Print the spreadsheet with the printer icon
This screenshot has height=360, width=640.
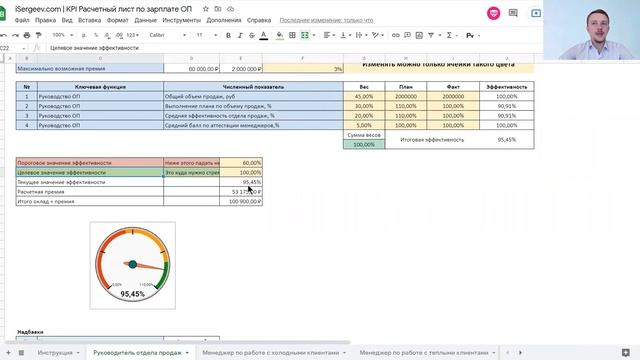pos(27,36)
